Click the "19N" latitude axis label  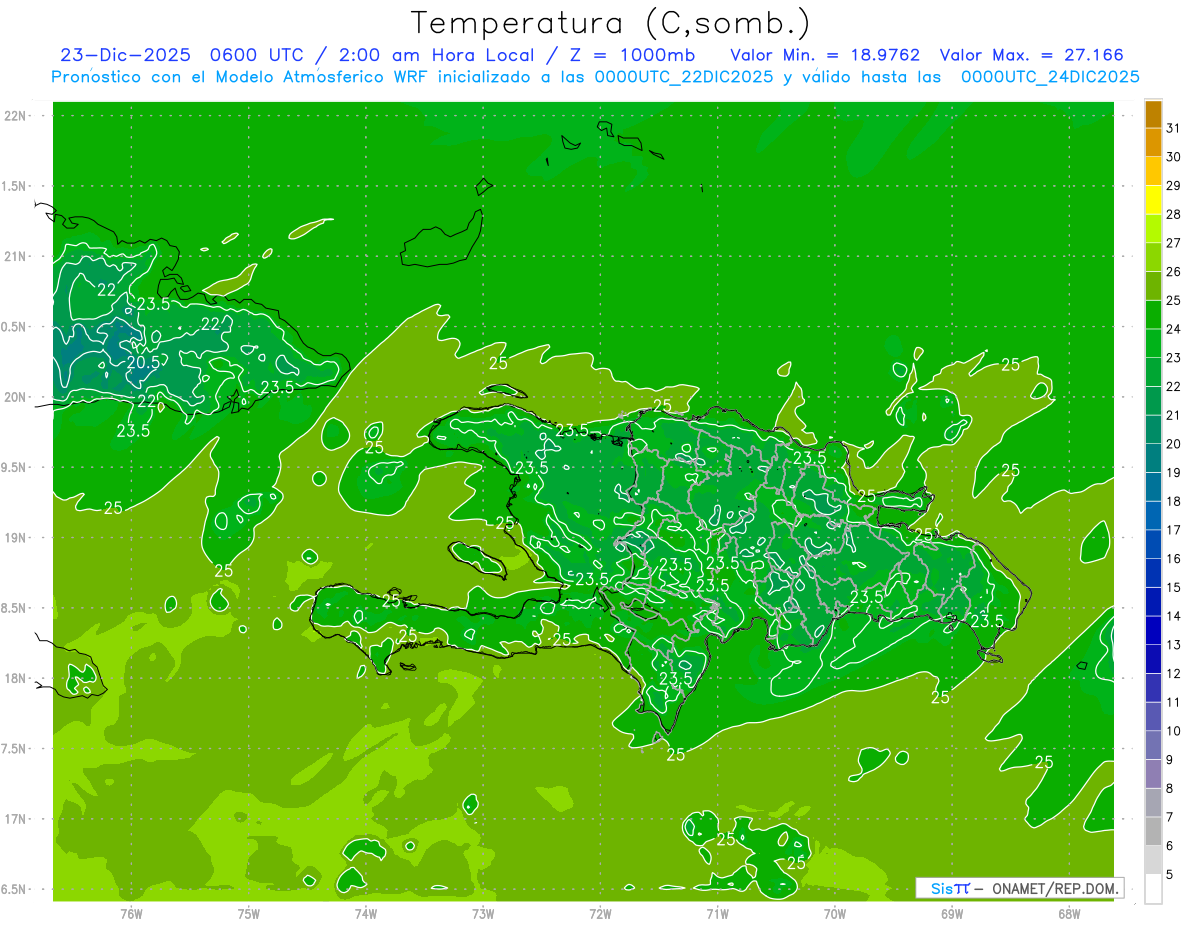pyautogui.click(x=16, y=538)
